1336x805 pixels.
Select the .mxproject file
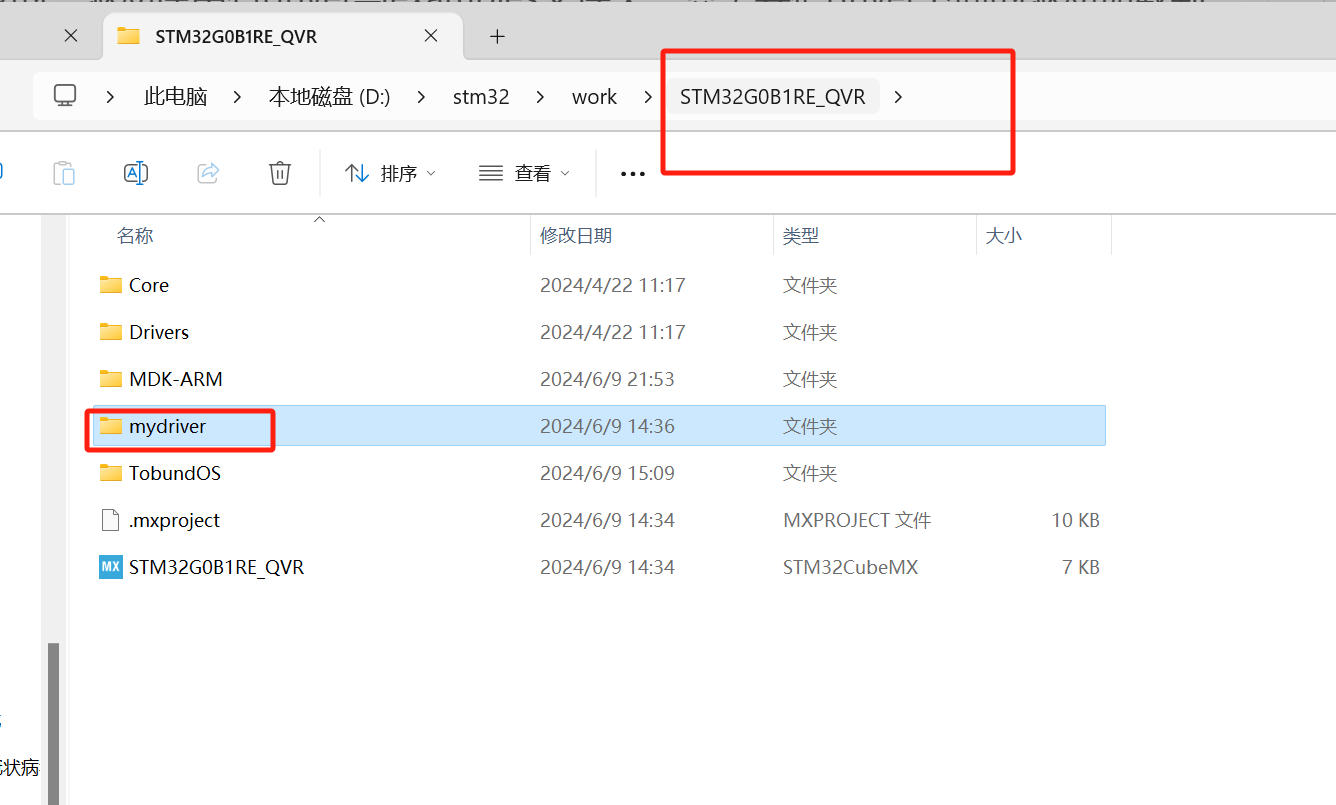174,520
